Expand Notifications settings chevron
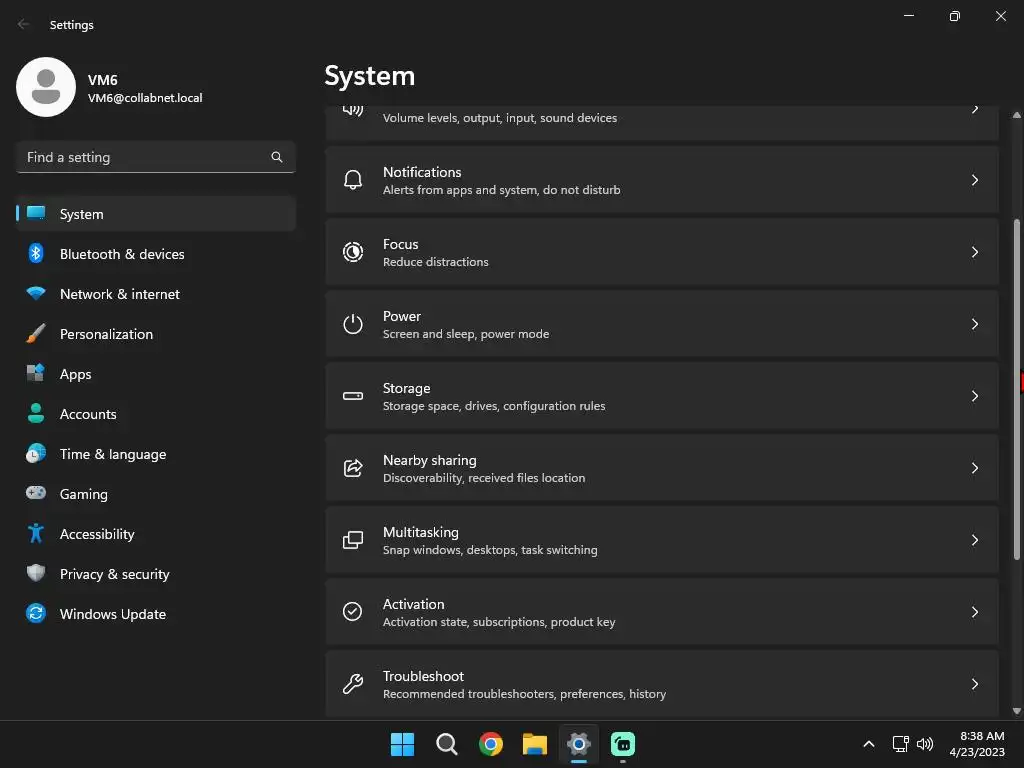 coord(975,180)
